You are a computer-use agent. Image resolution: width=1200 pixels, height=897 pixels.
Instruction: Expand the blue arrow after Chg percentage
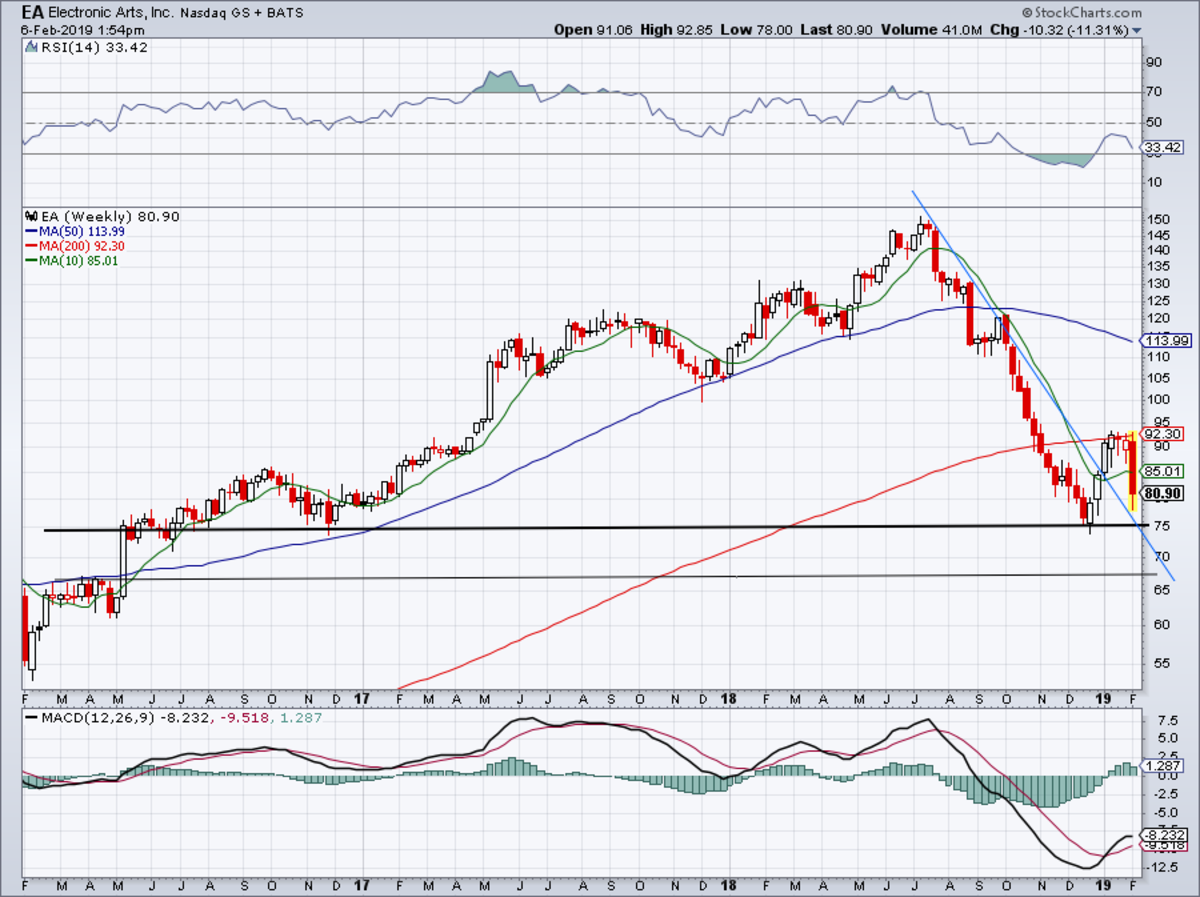1136,31
